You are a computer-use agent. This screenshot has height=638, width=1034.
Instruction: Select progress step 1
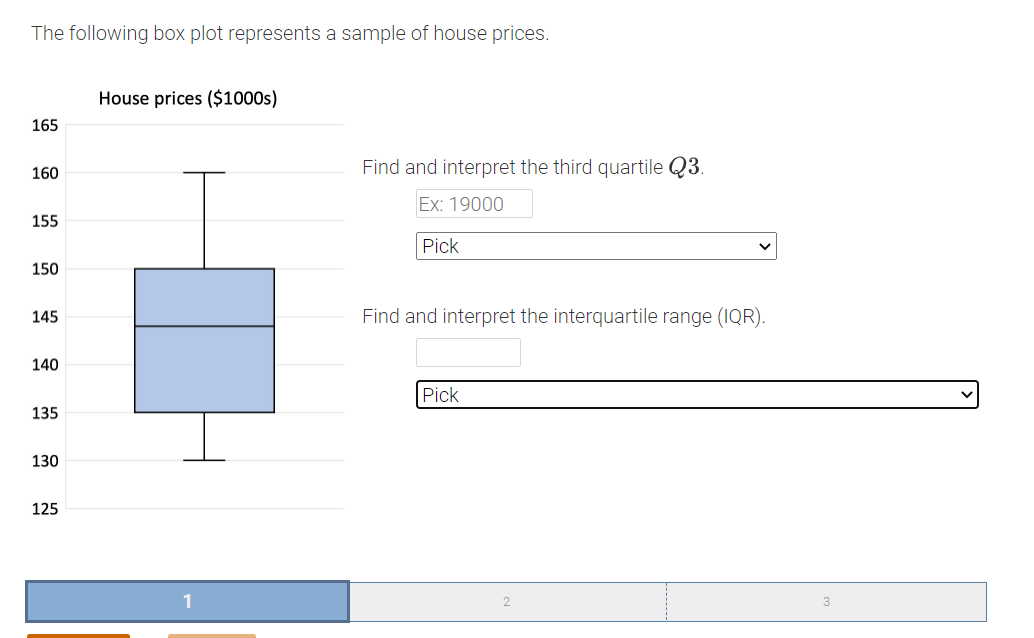[187, 601]
